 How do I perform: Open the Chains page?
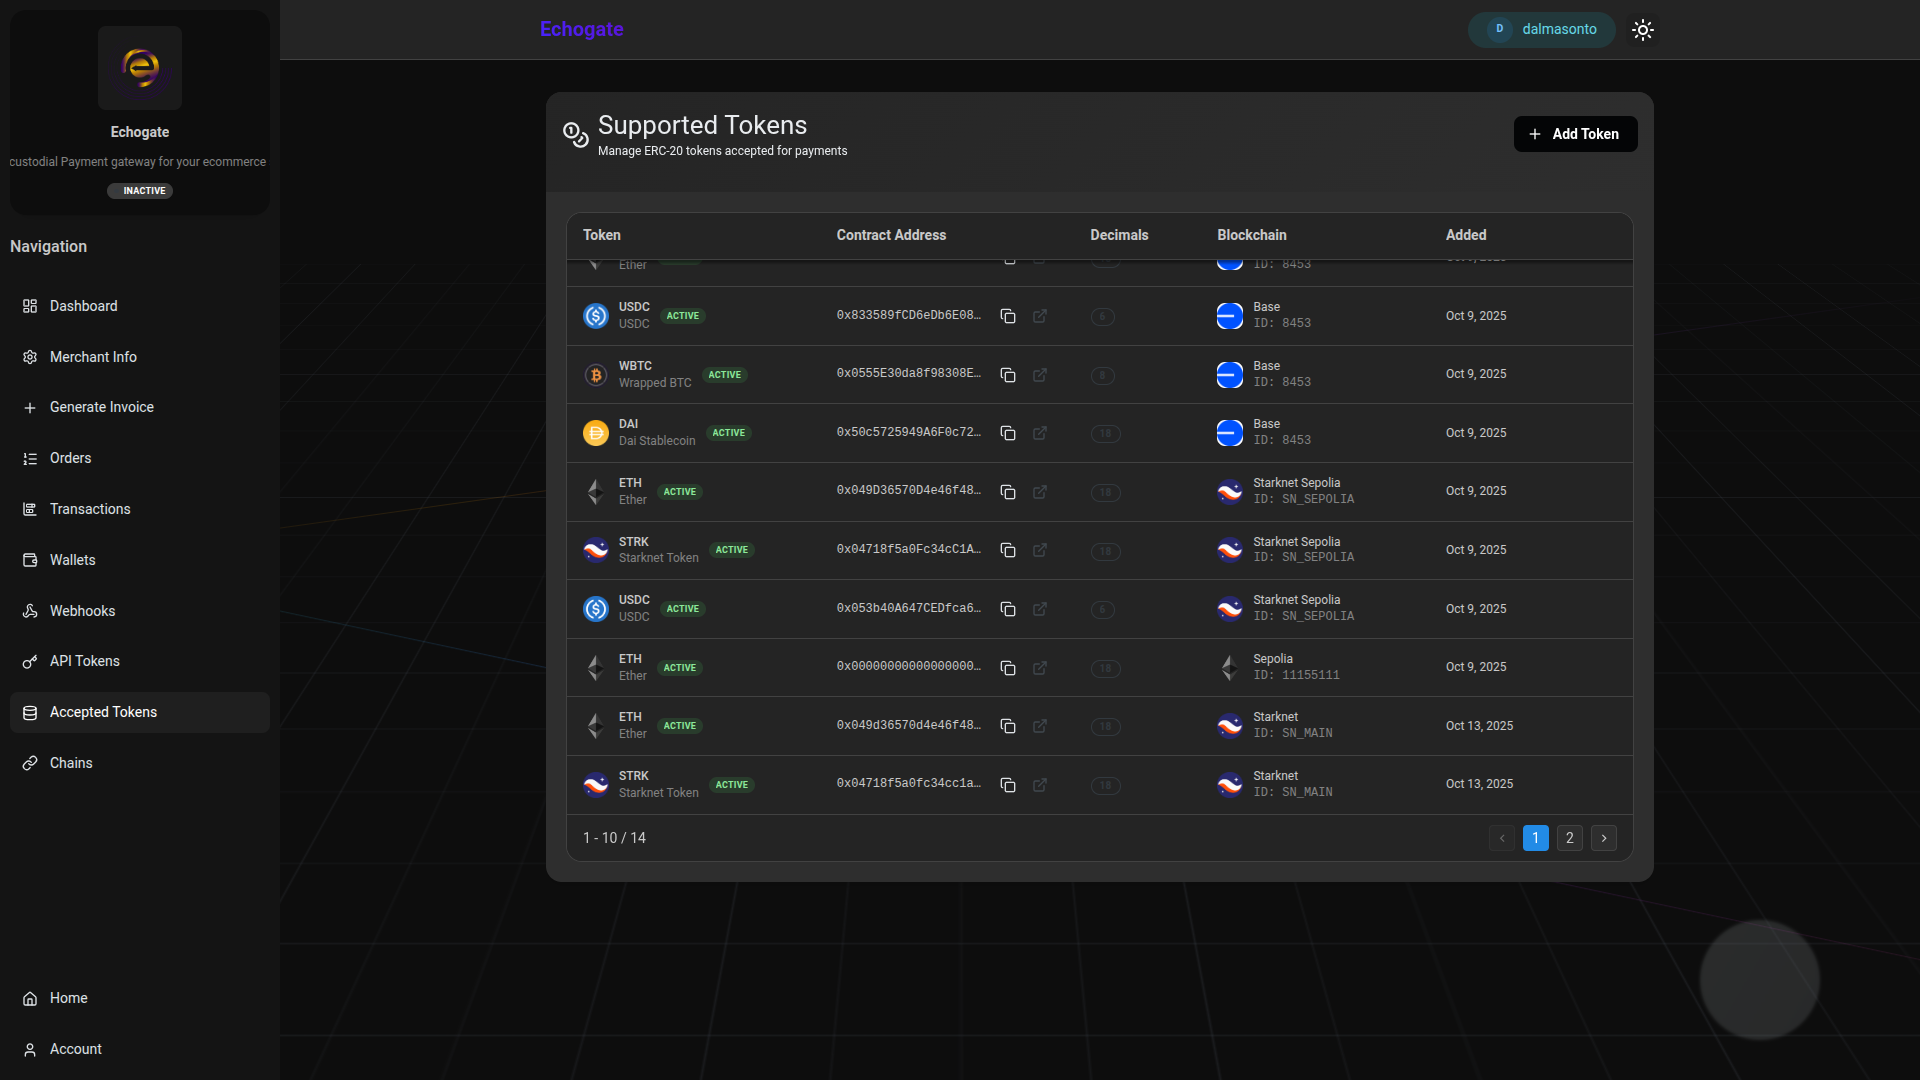71,763
